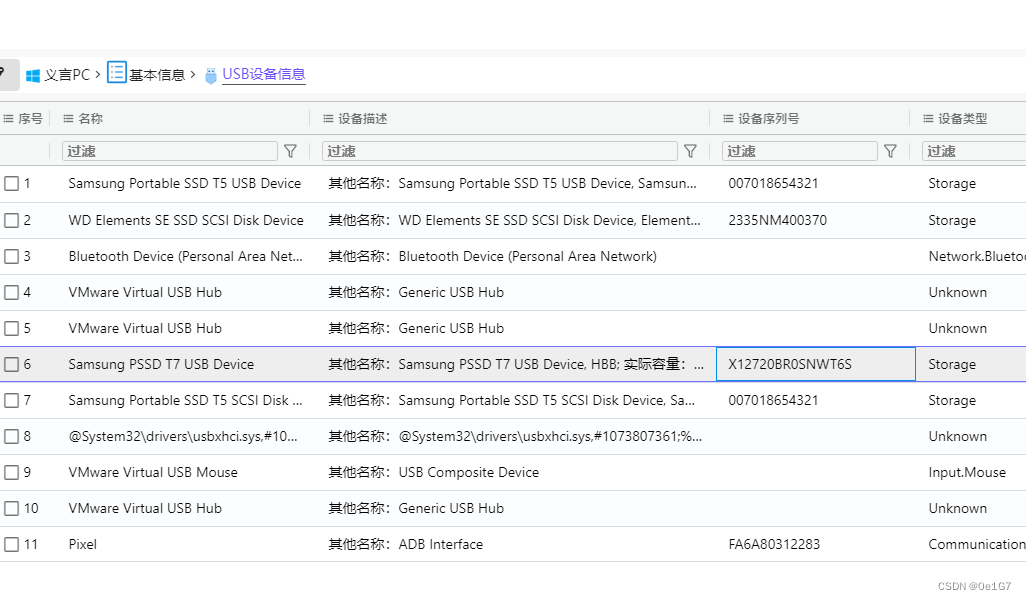Viewport: 1026px width, 600px height.
Task: Sort by the 设备类型 column header
Action: coord(963,118)
